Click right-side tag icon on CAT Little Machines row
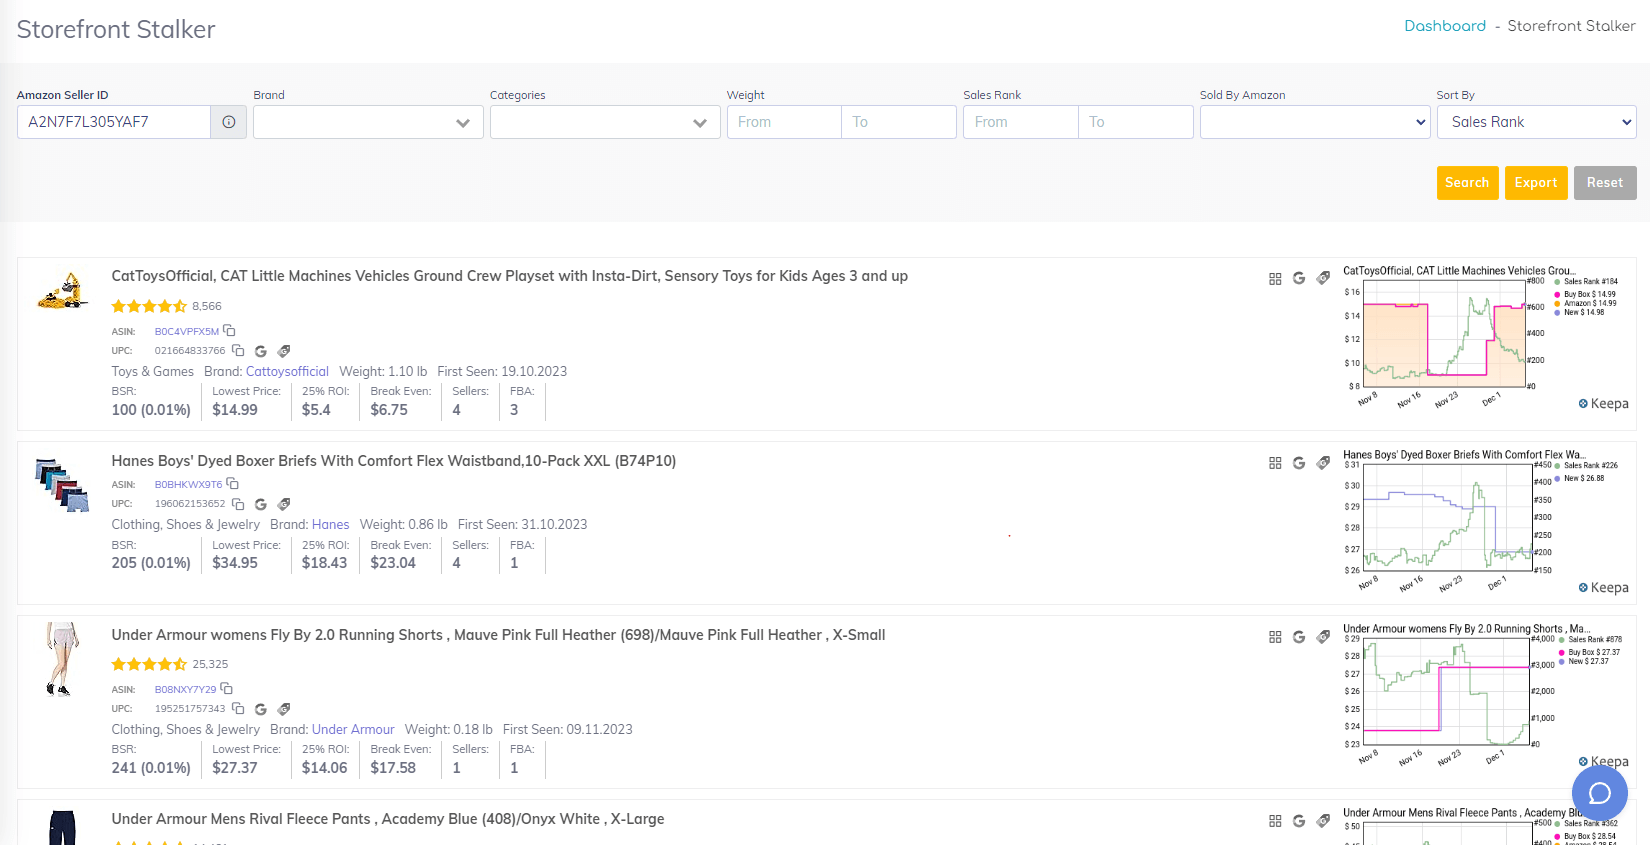The image size is (1650, 845). pyautogui.click(x=1323, y=278)
